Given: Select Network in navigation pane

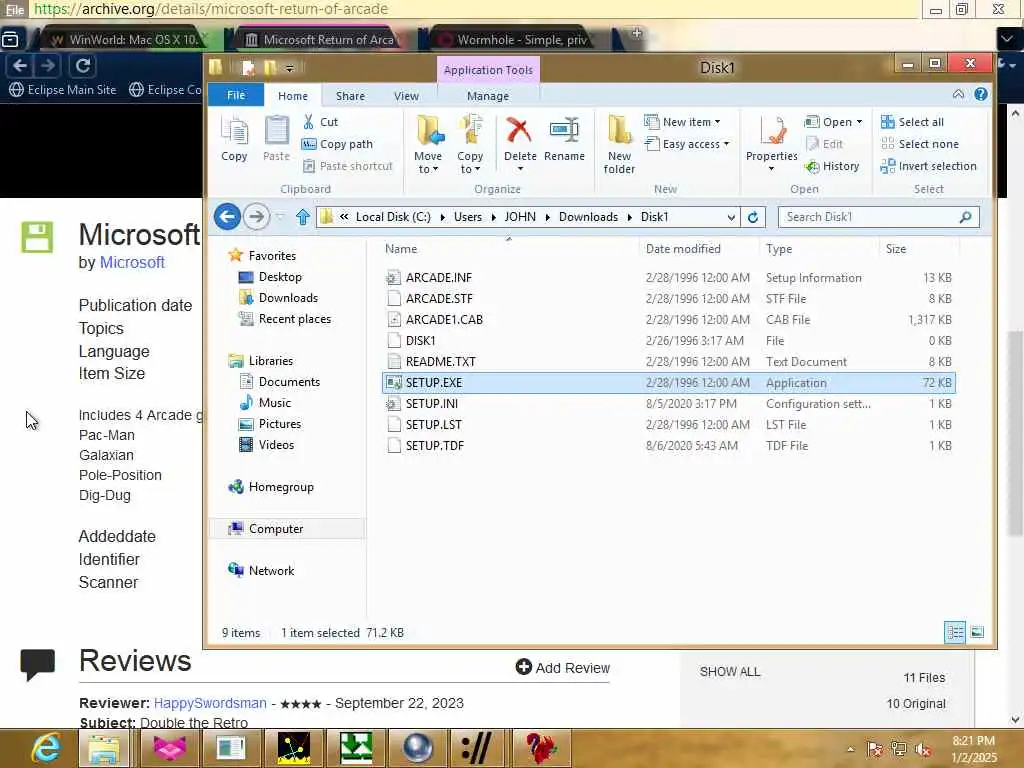Looking at the screenshot, I should (x=271, y=570).
